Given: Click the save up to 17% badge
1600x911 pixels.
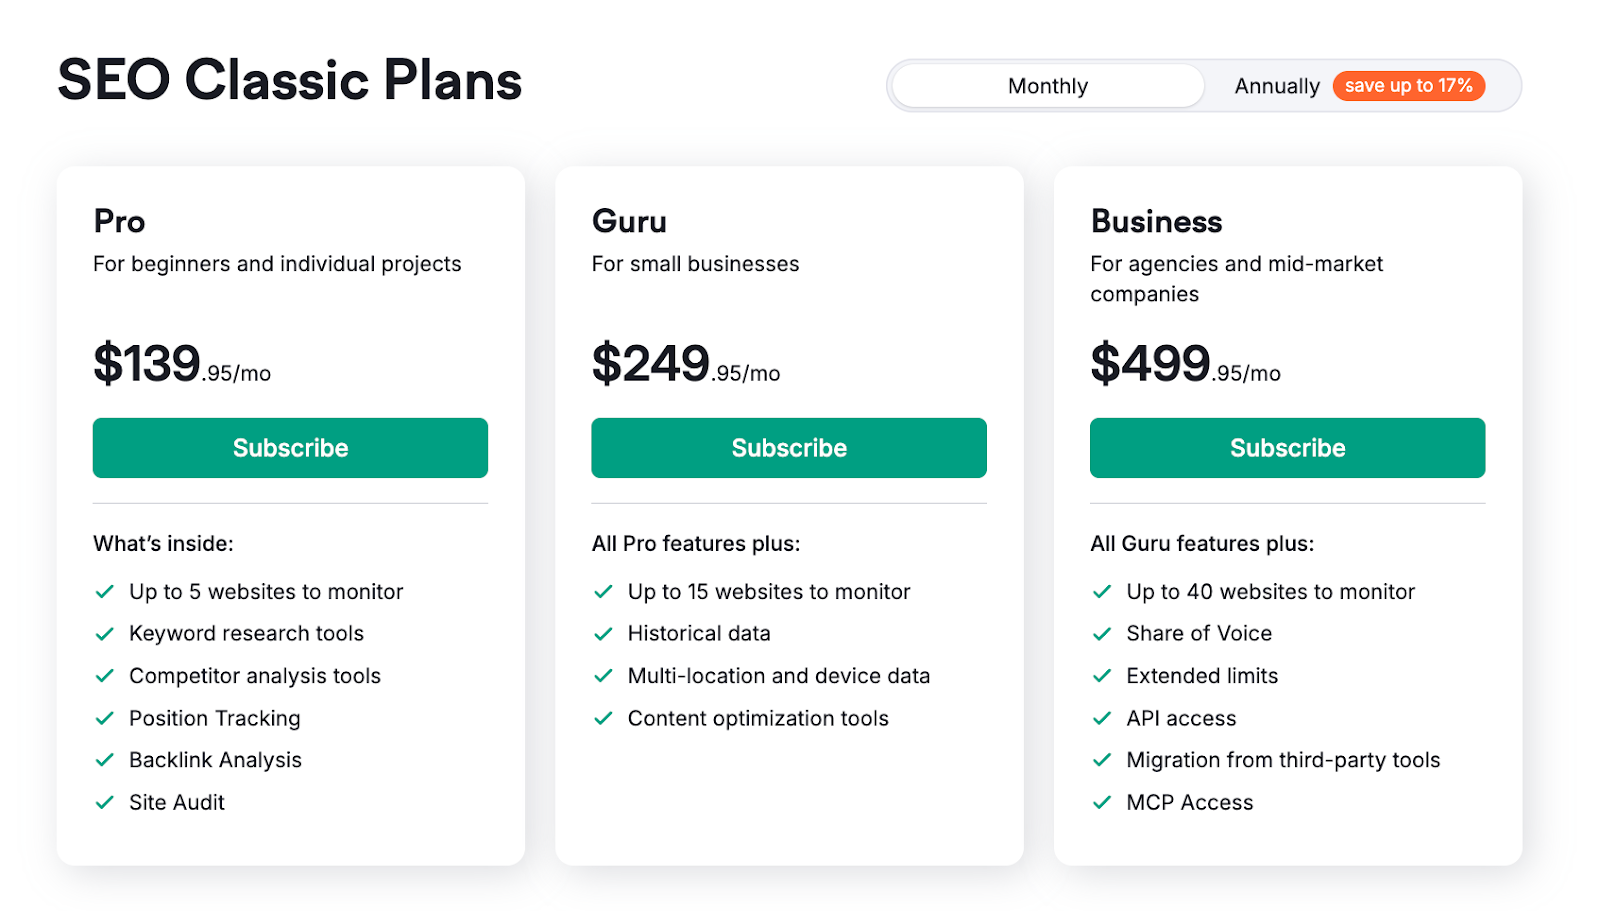Looking at the screenshot, I should pos(1408,86).
